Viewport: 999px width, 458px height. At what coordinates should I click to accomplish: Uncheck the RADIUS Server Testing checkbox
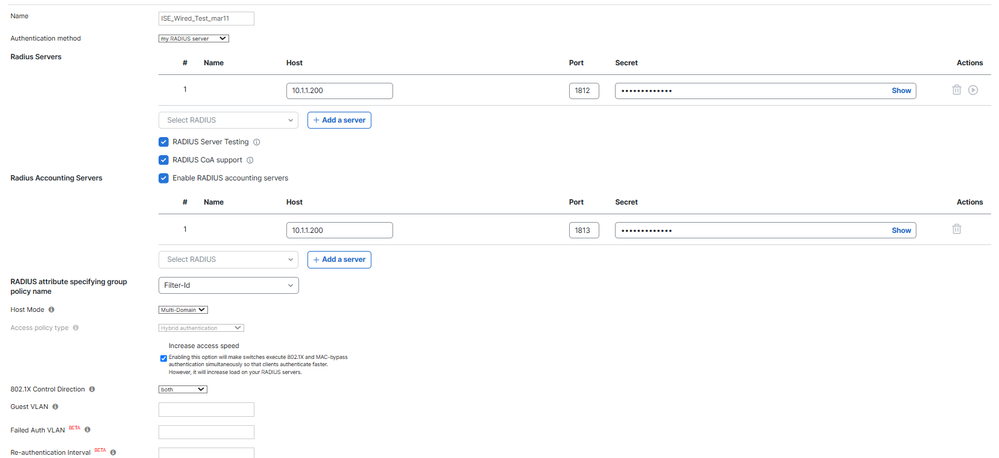pyautogui.click(x=164, y=142)
